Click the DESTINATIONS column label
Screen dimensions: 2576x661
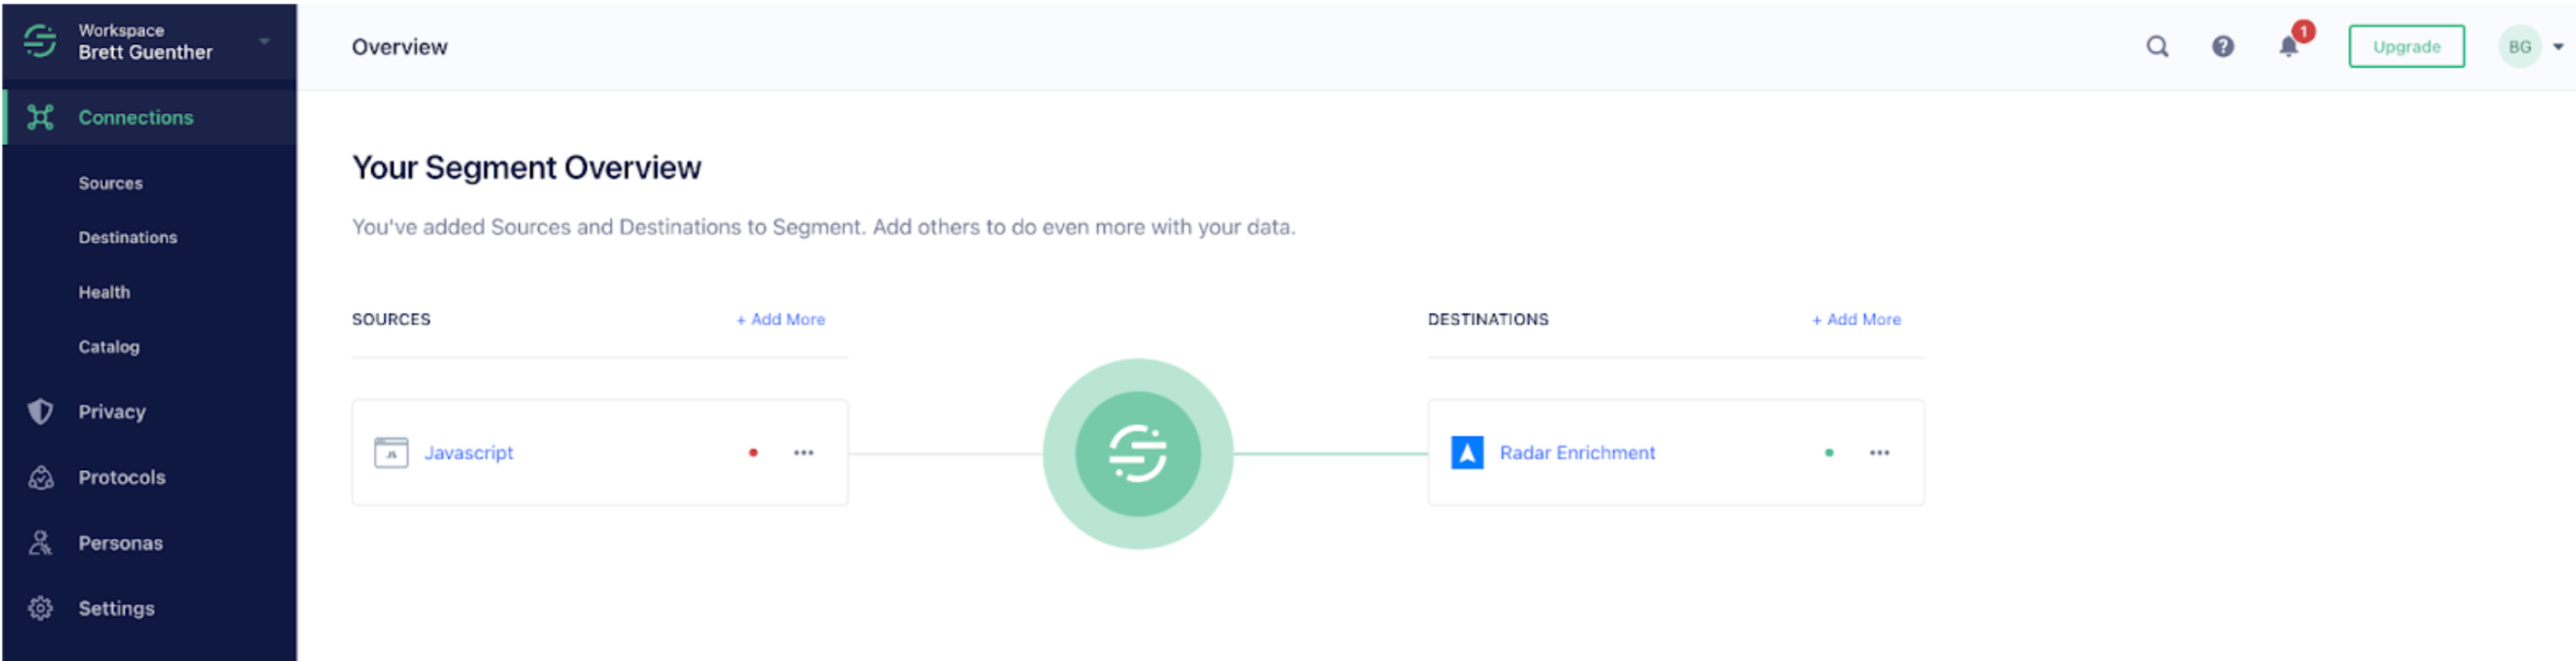1487,319
